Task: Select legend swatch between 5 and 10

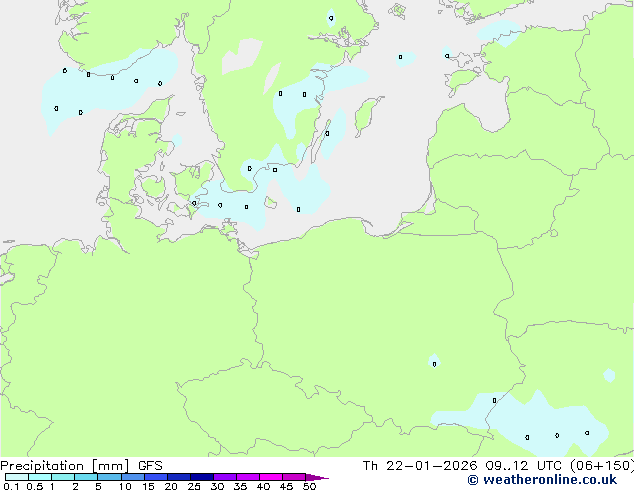Action: [x=109, y=477]
